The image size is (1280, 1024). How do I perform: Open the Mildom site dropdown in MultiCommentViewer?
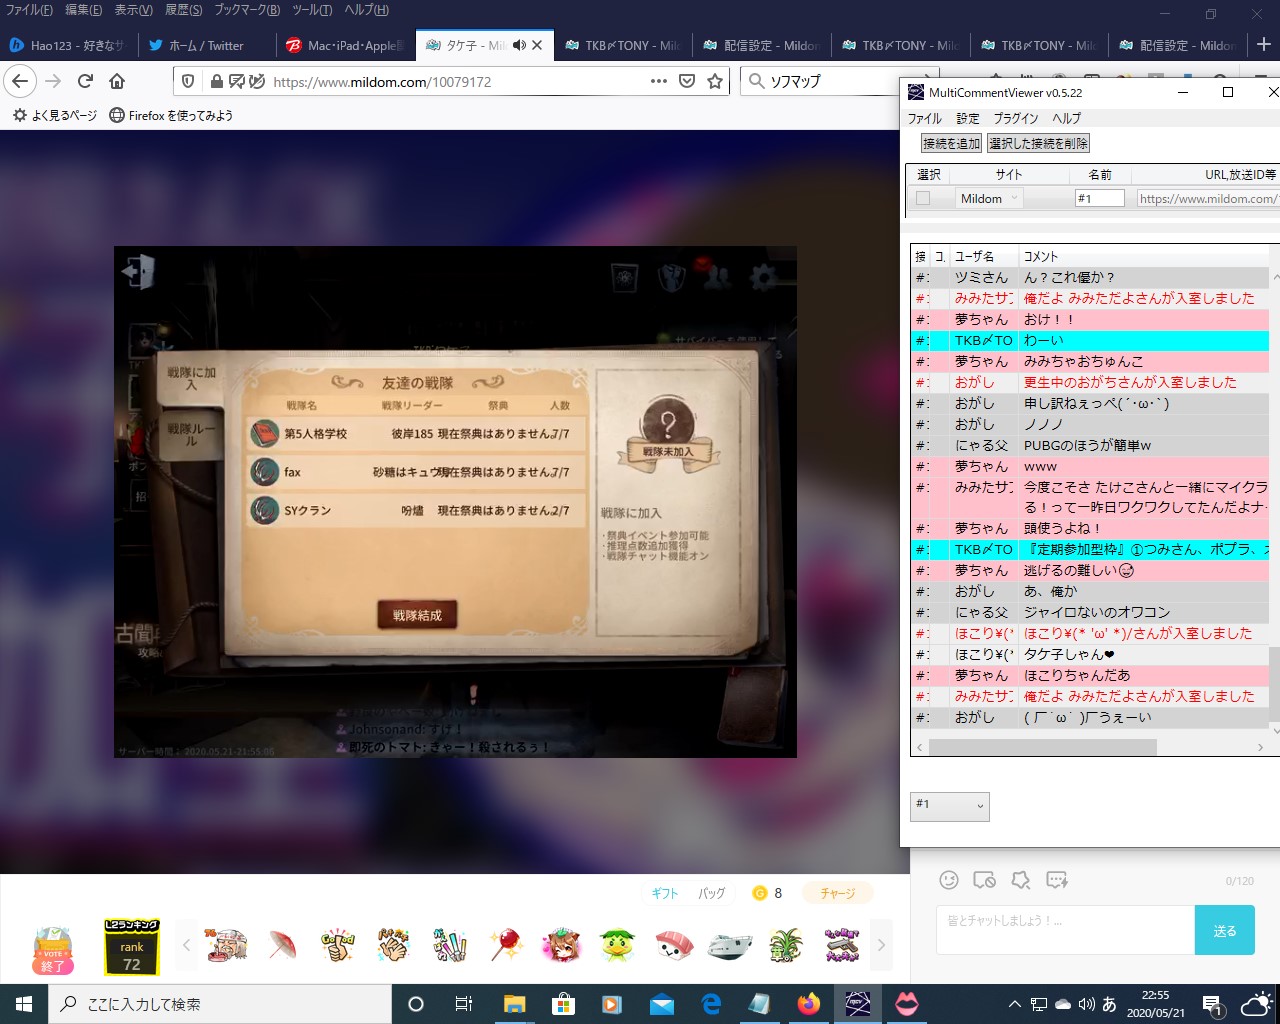(x=989, y=198)
